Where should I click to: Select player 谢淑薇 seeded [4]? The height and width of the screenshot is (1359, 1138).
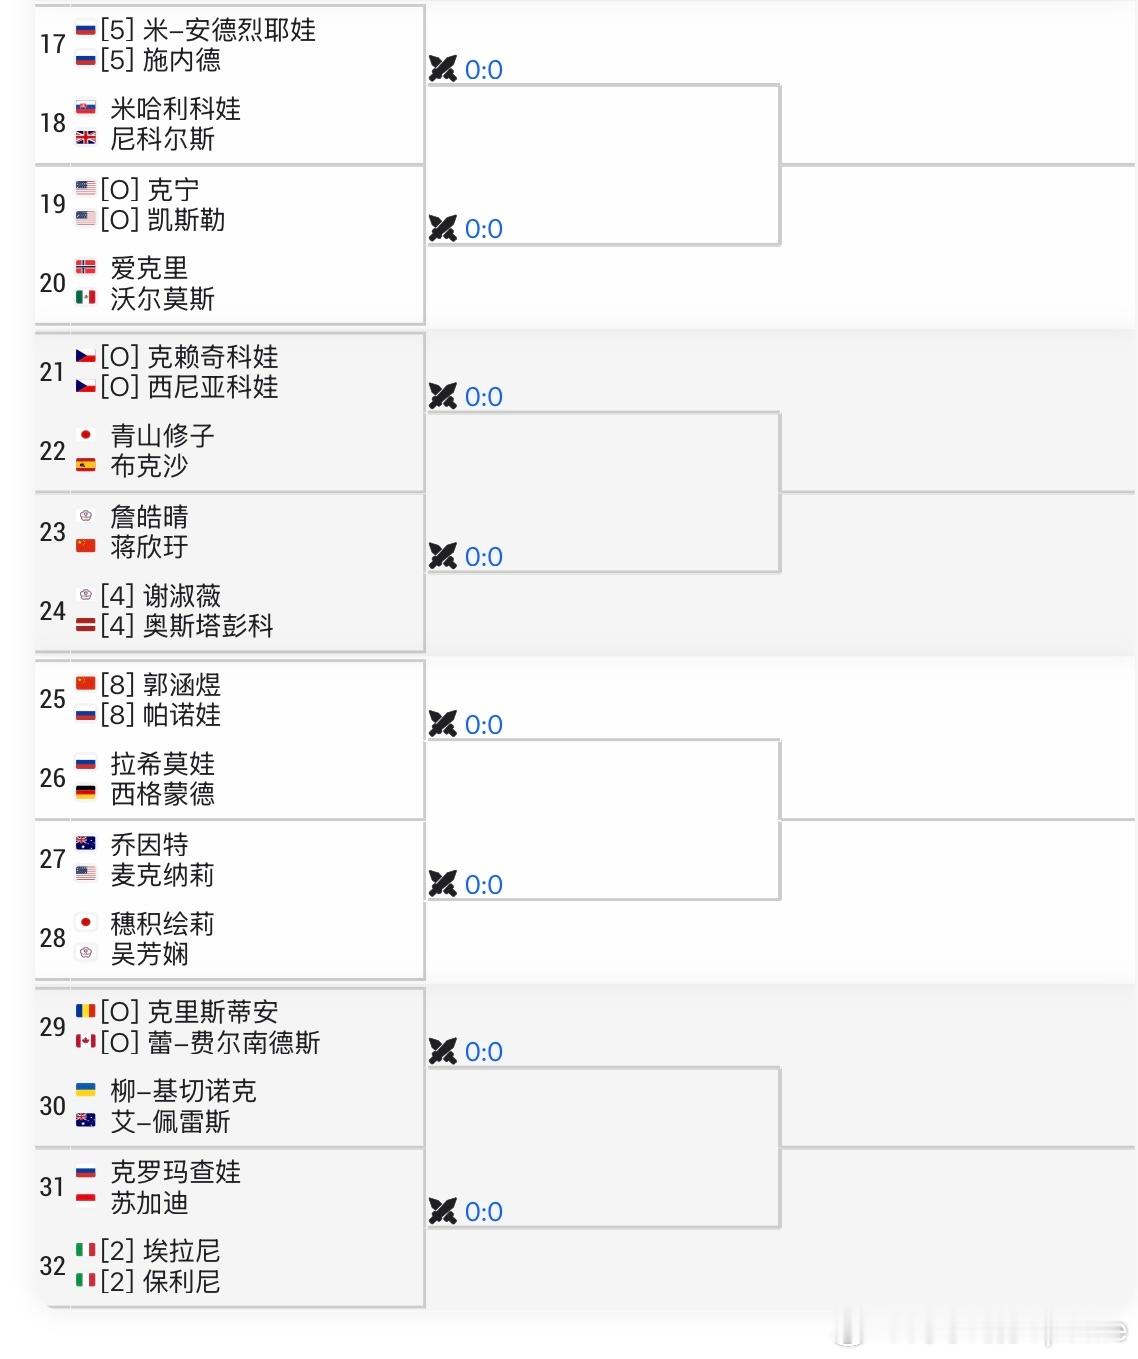pos(182,596)
